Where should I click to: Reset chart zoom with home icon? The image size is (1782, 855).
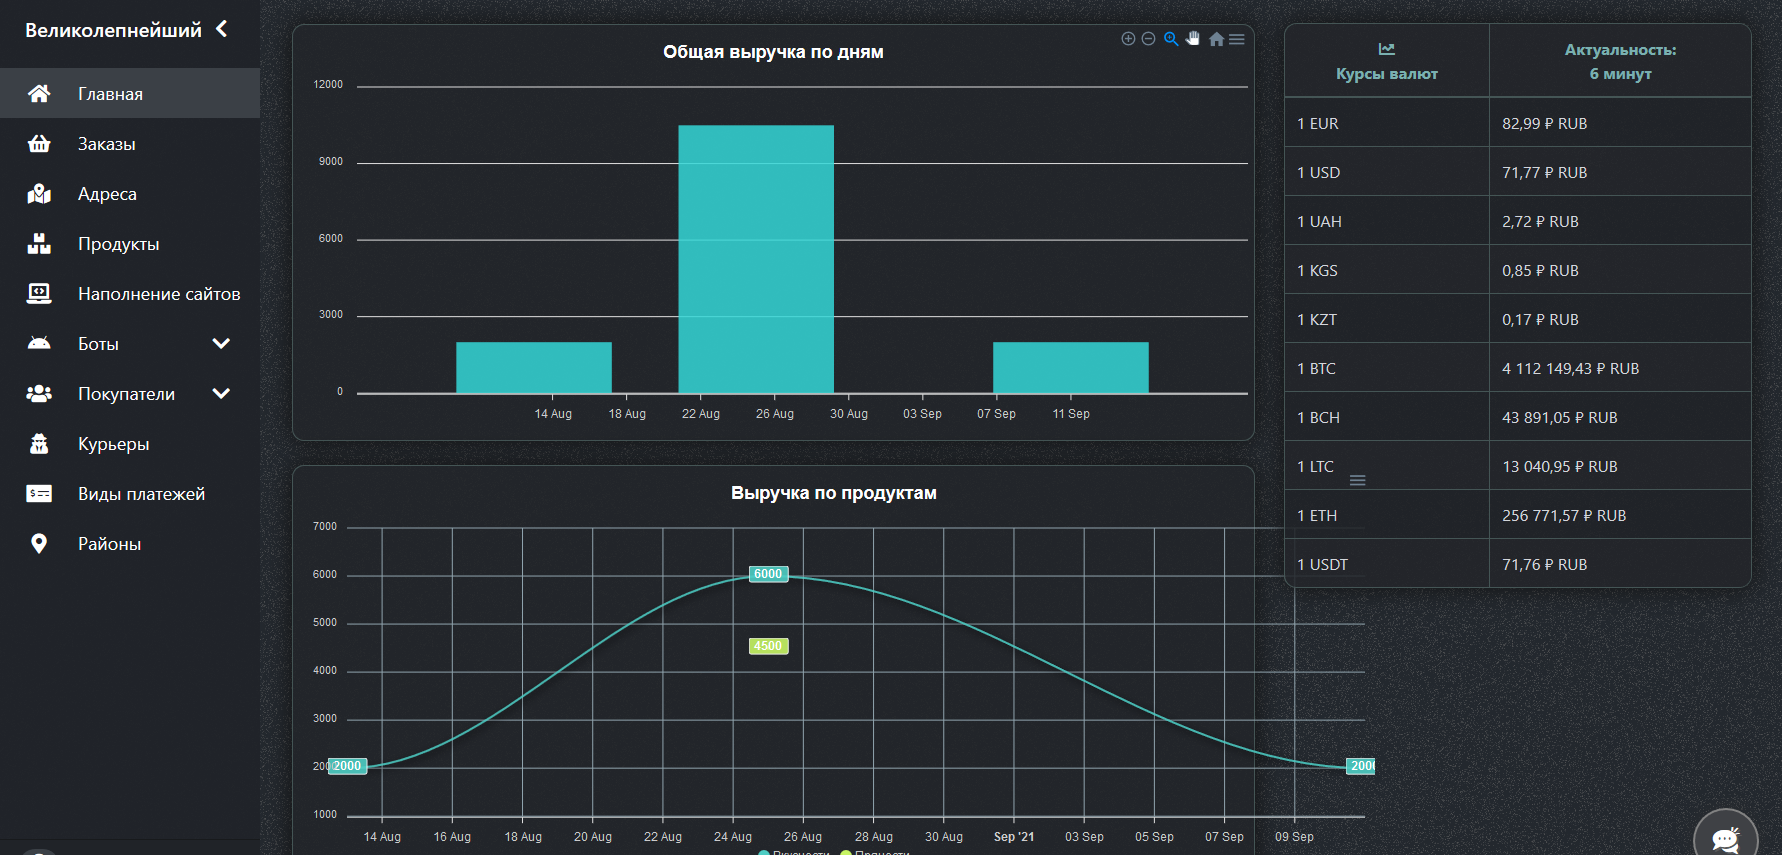point(1216,39)
